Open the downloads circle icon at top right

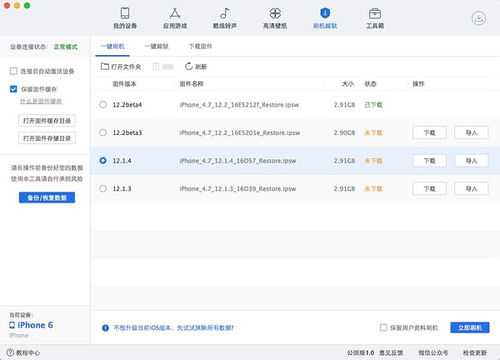point(479,18)
